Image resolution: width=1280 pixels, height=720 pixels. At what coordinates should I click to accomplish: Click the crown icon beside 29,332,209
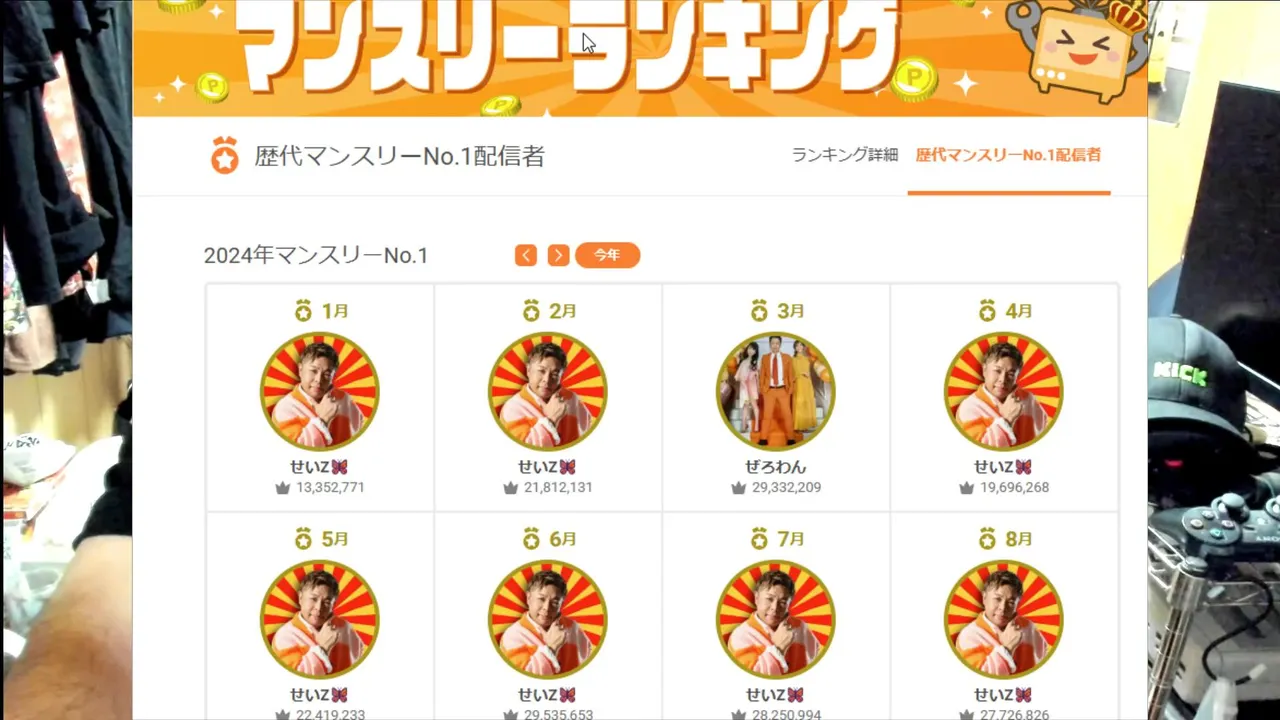point(739,488)
